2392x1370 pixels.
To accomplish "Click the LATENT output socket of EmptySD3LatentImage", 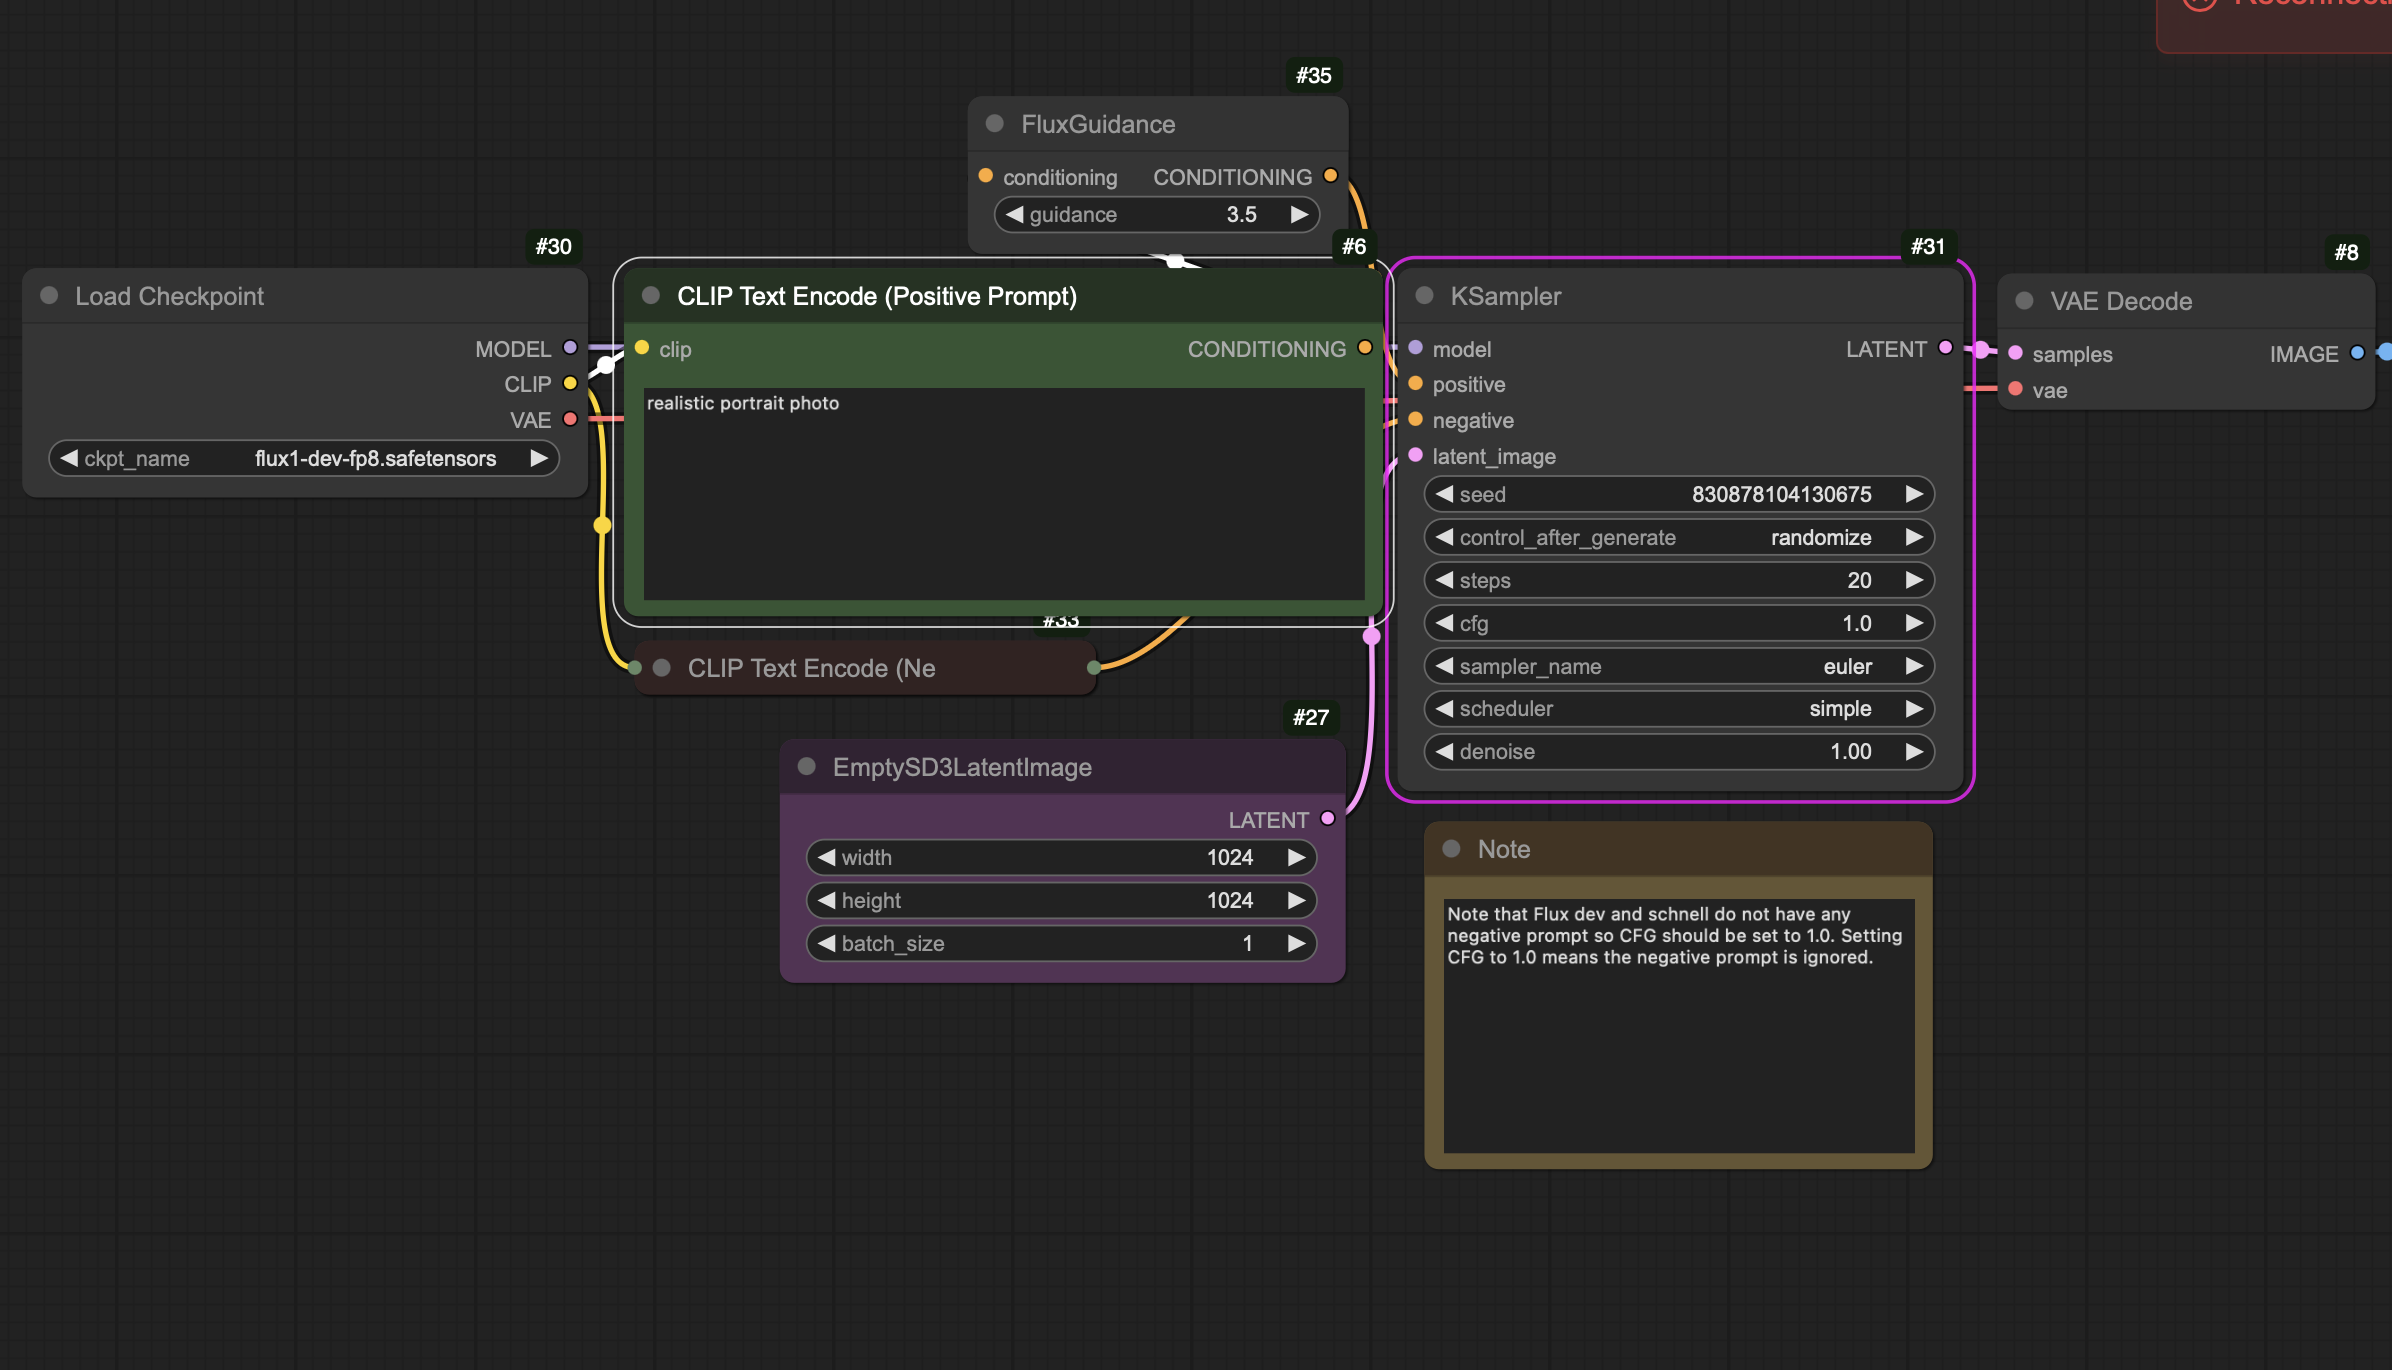I will (1328, 819).
